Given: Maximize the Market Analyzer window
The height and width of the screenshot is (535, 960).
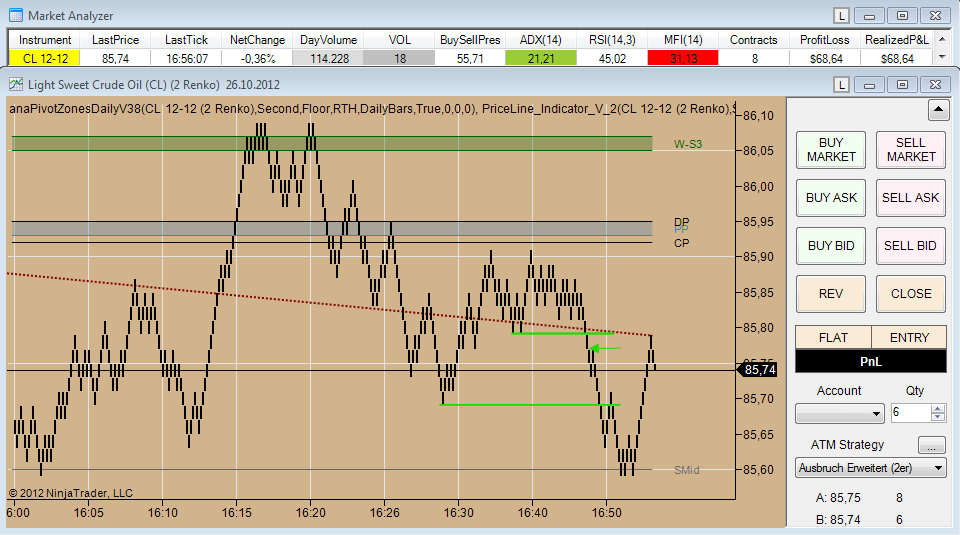Looking at the screenshot, I should [902, 16].
